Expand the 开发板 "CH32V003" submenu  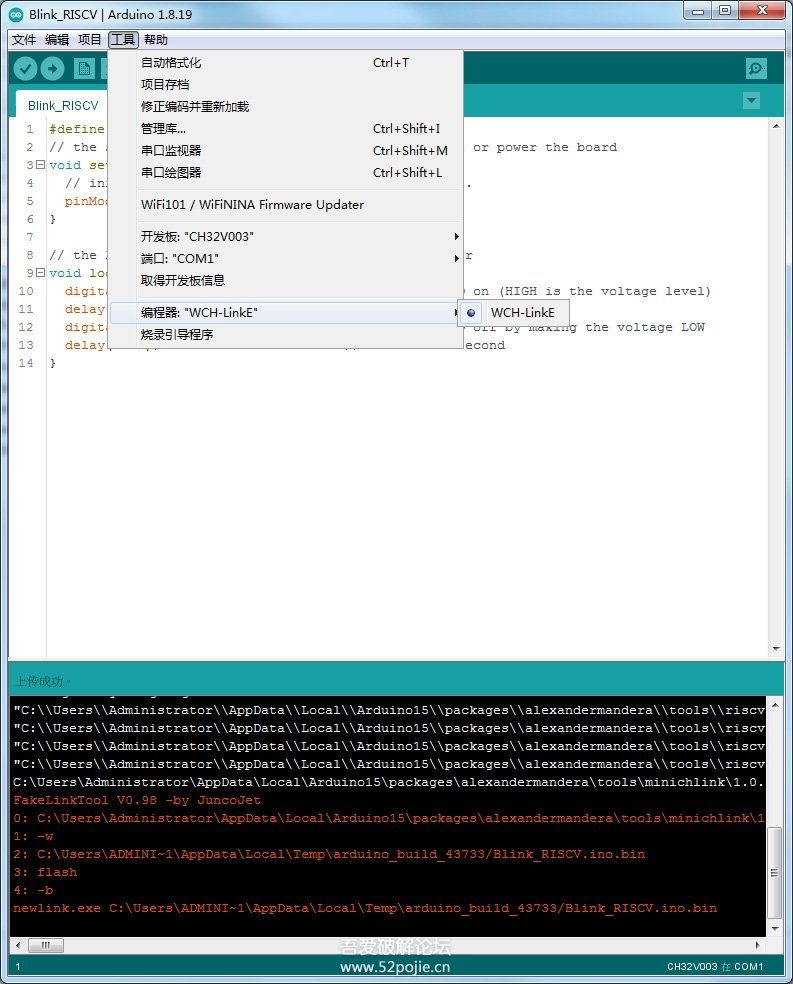287,237
